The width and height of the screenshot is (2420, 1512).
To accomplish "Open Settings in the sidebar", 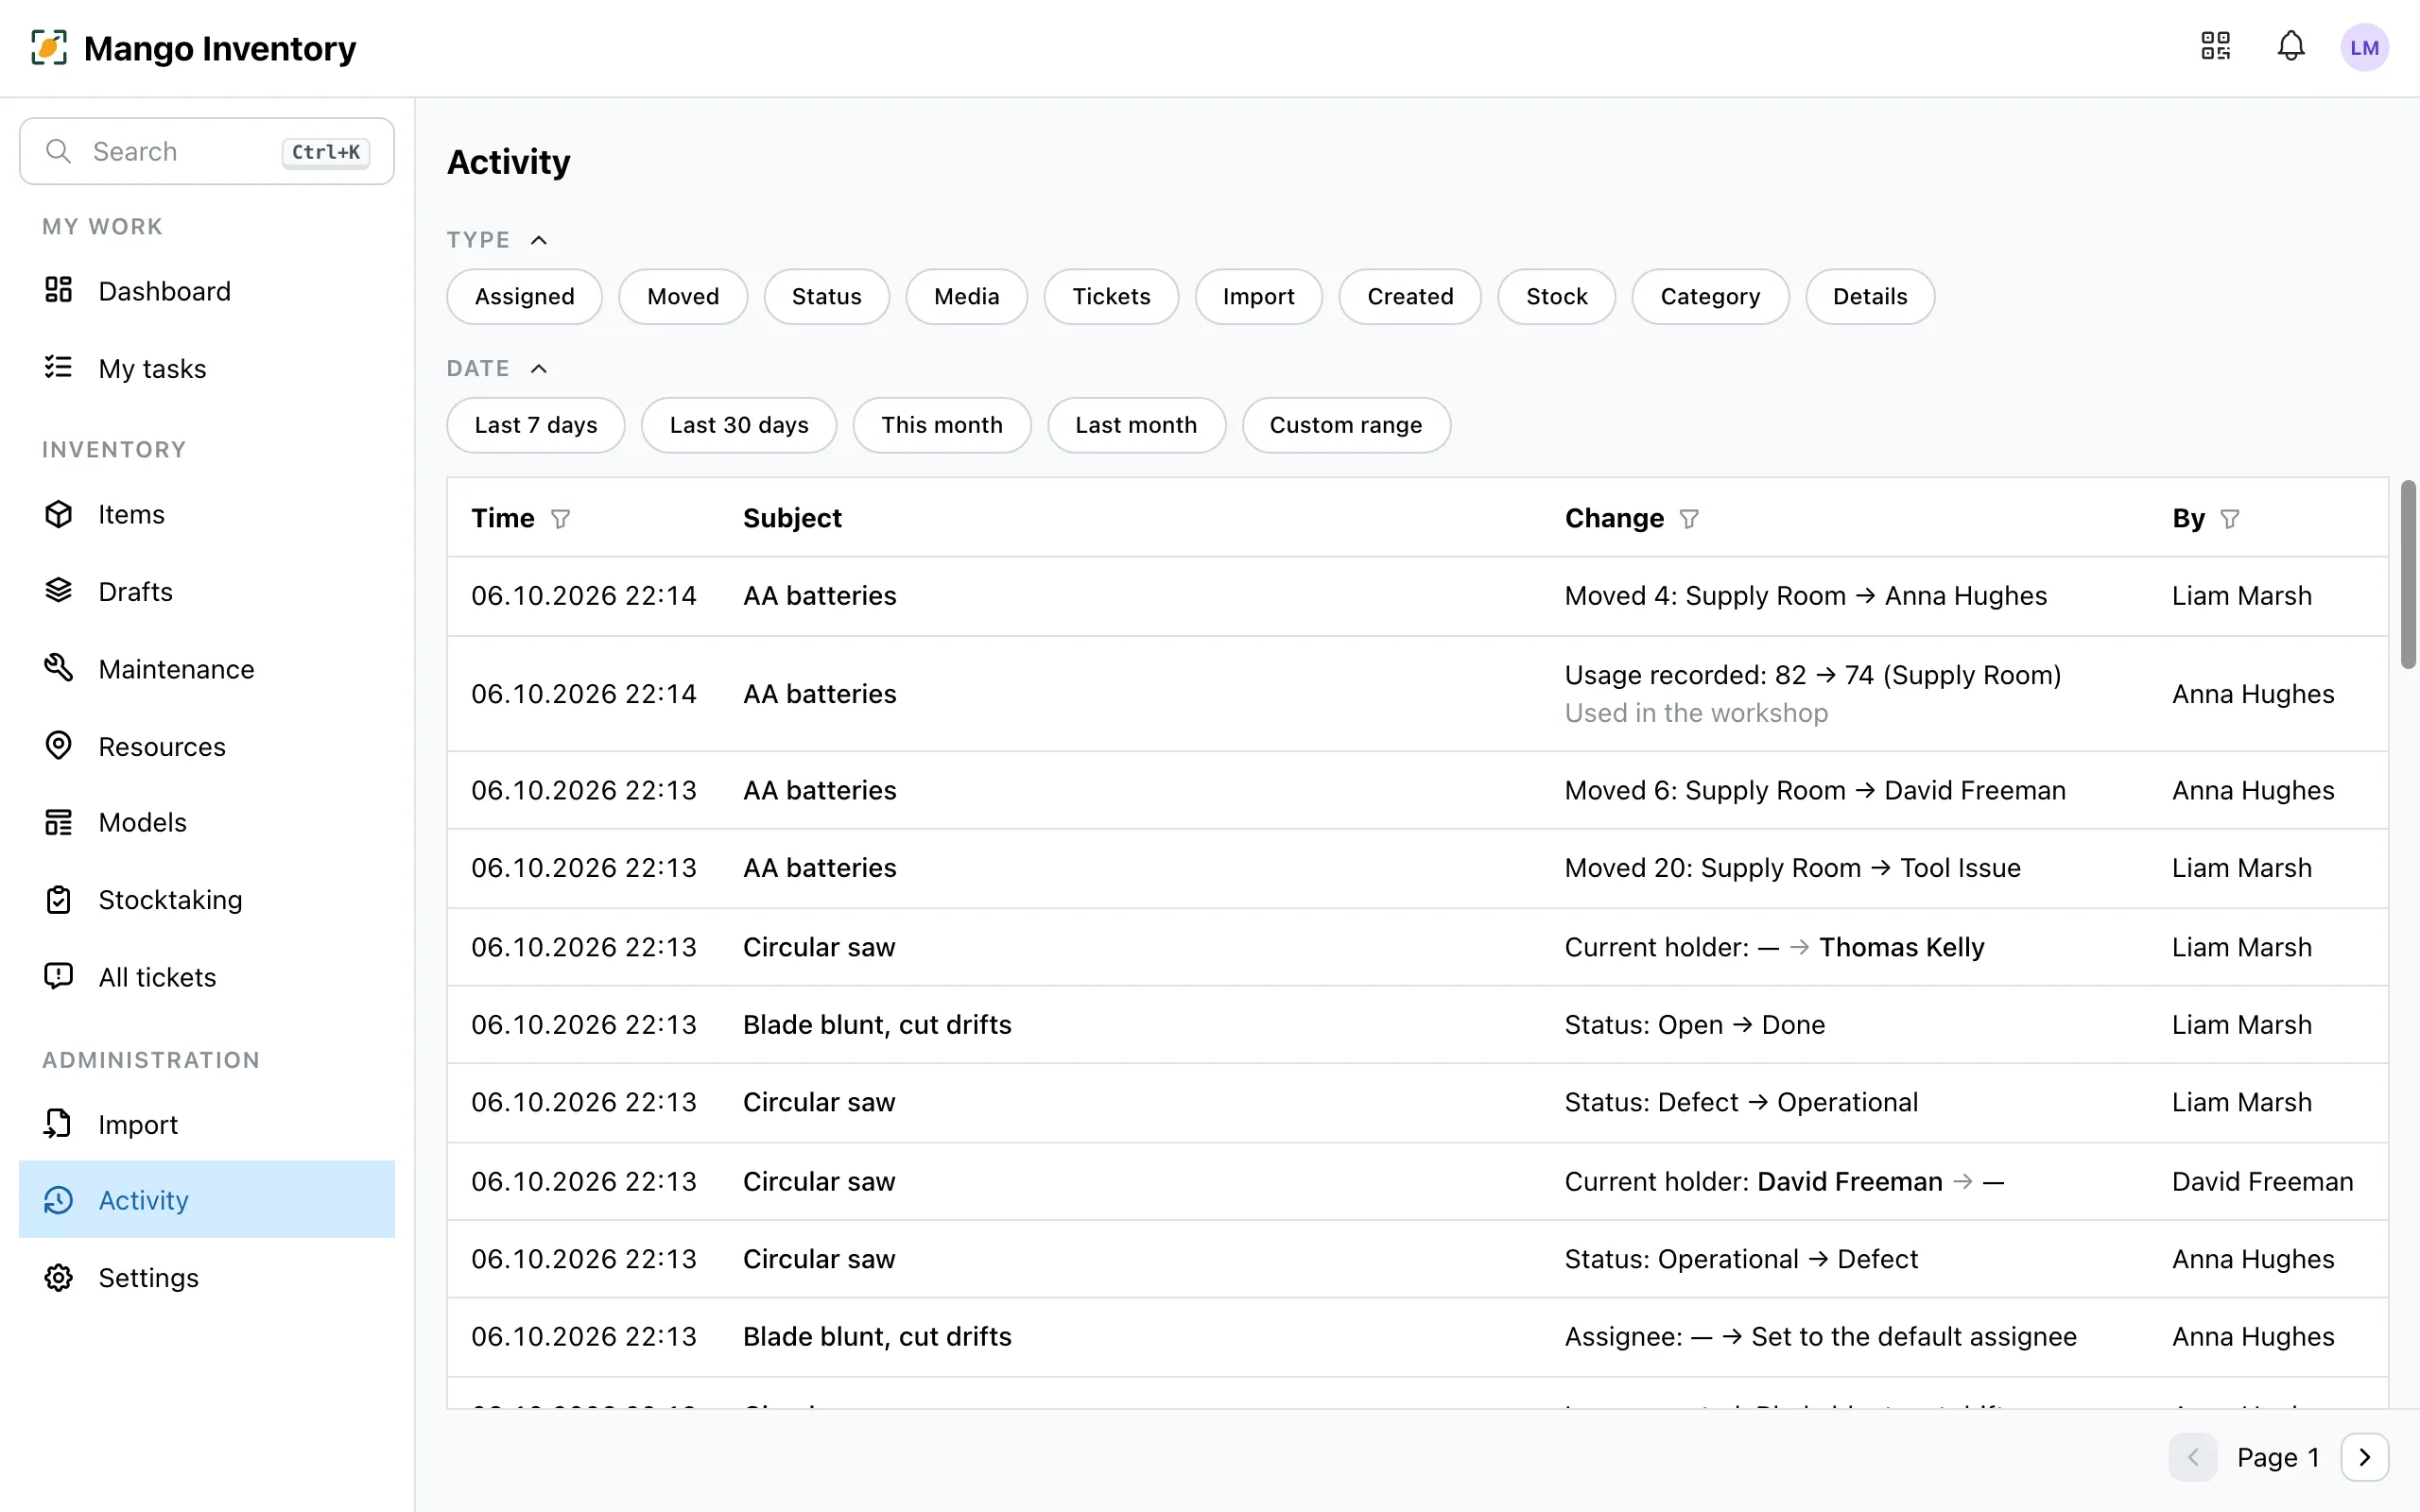I will click(x=207, y=1277).
